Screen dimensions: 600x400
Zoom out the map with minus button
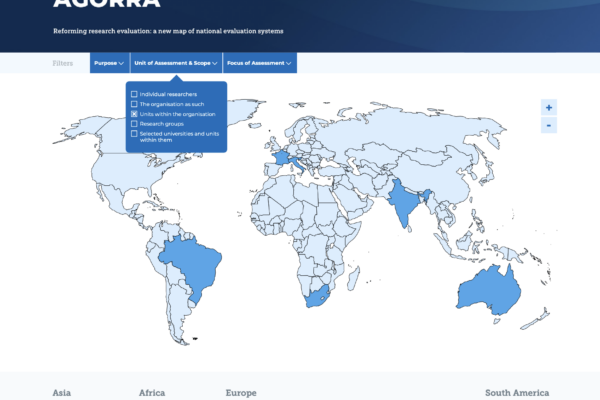pyautogui.click(x=549, y=125)
